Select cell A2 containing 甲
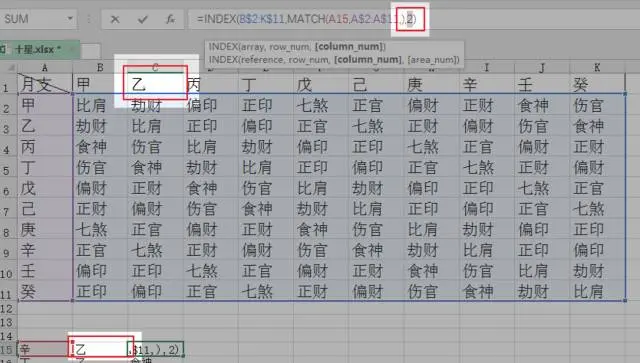The image size is (640, 363). tap(45, 105)
